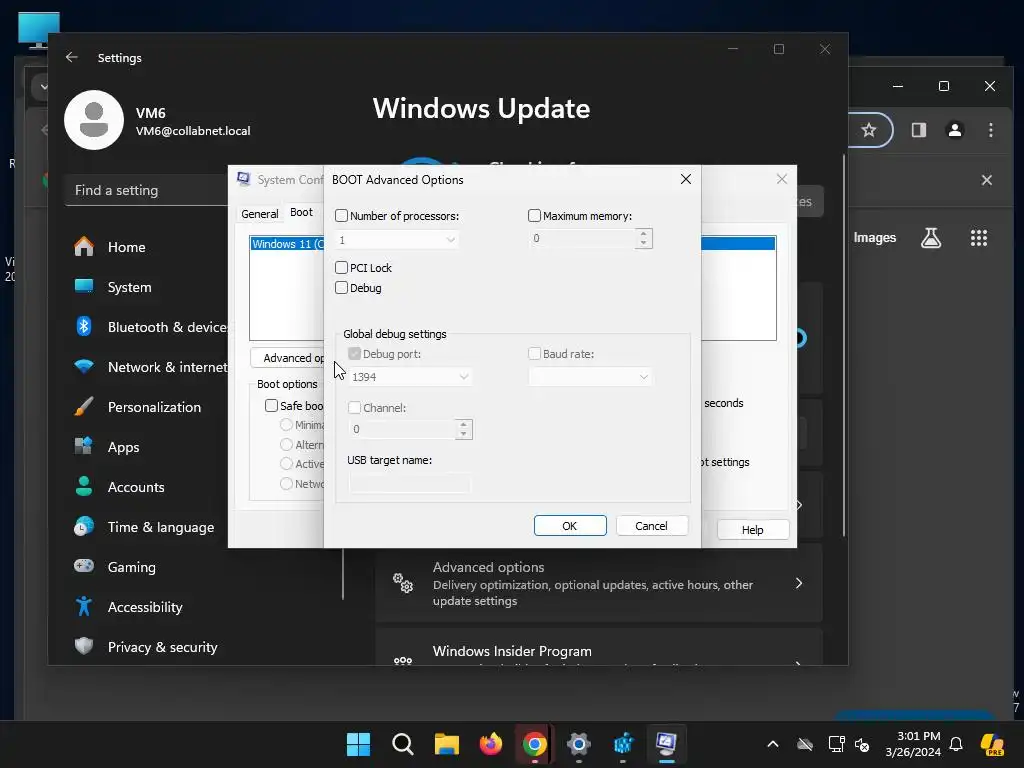Screen dimensions: 1024x768
Task: Click the Maximum memory value field
Action: pos(582,238)
